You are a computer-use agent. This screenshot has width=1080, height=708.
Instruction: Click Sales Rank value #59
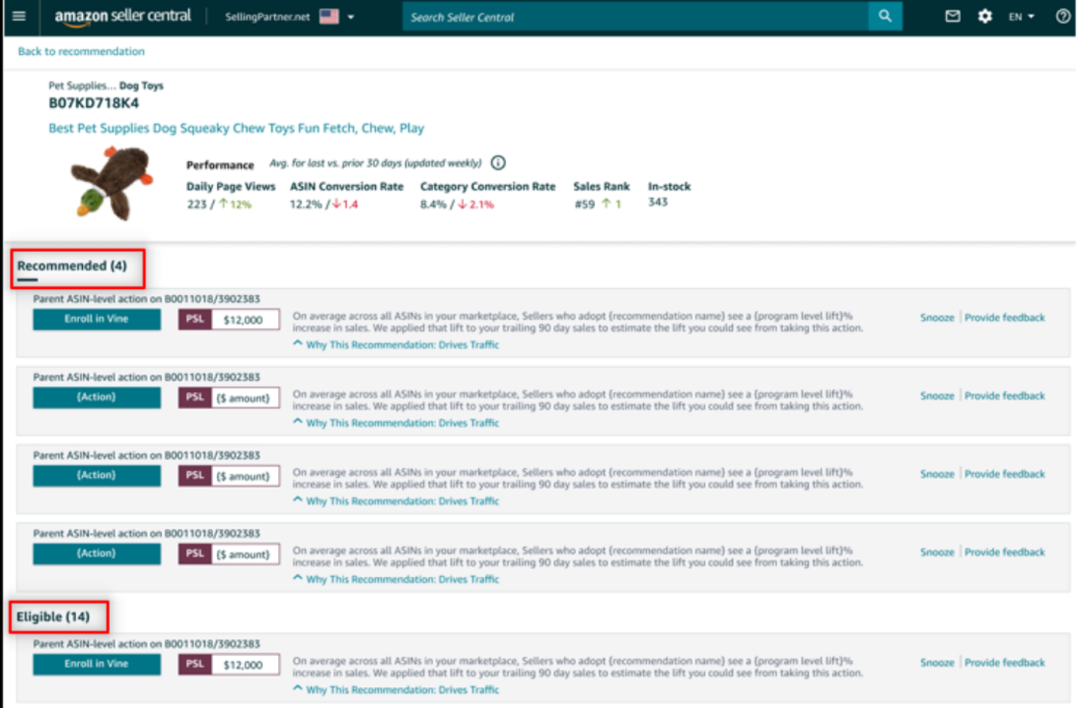coord(585,205)
